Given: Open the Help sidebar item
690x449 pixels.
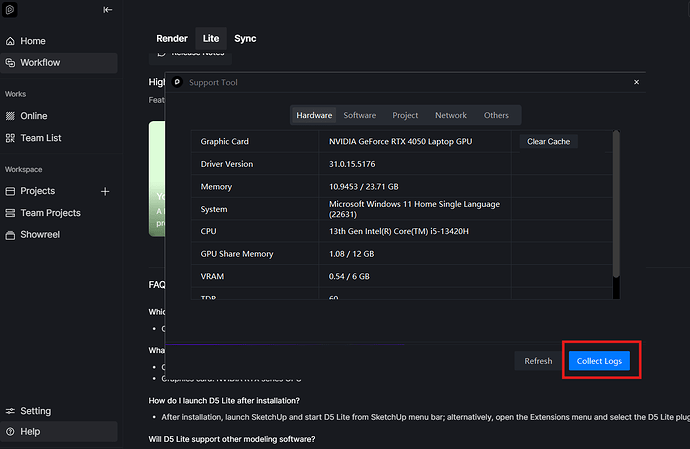Looking at the screenshot, I should (30, 432).
